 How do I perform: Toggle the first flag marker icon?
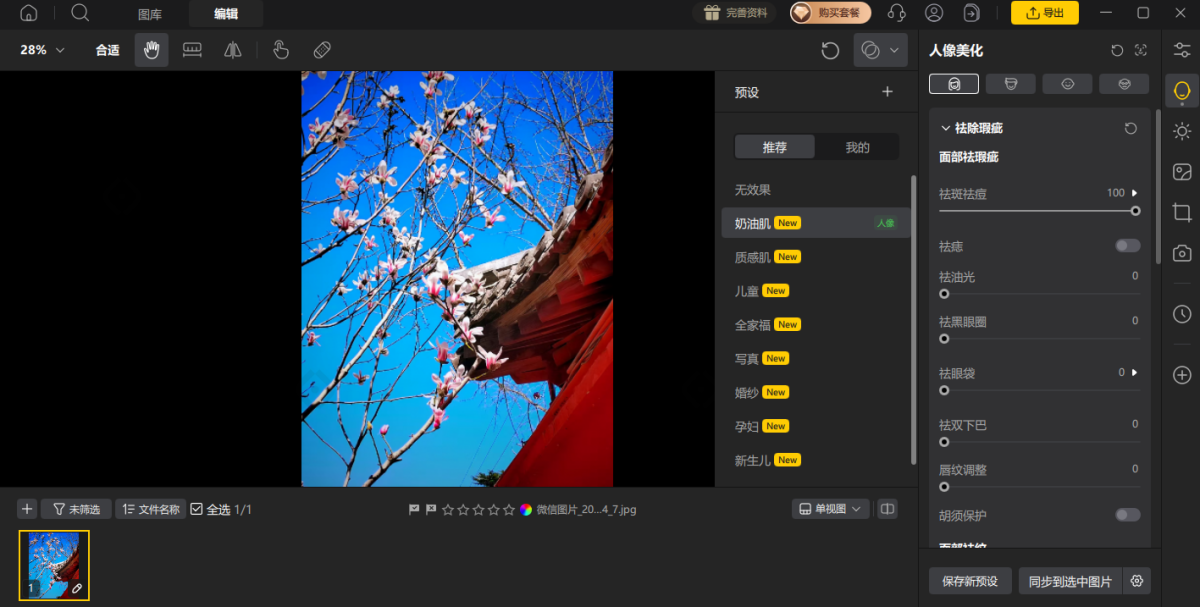414,510
